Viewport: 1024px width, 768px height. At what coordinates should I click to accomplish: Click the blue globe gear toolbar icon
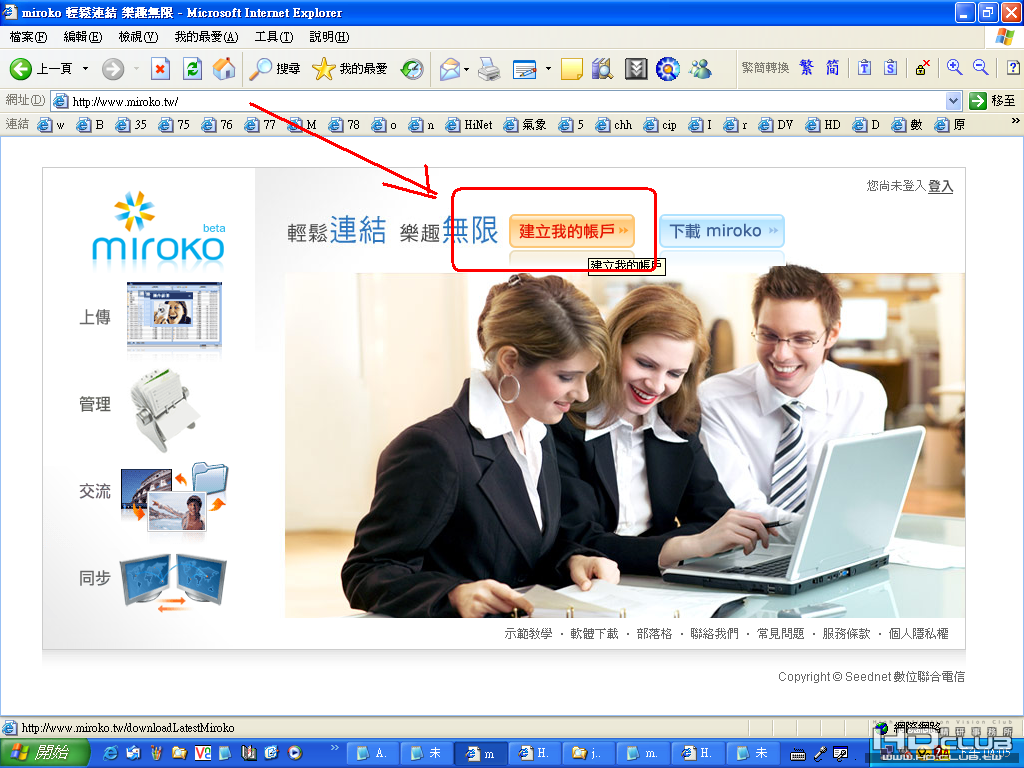point(667,69)
